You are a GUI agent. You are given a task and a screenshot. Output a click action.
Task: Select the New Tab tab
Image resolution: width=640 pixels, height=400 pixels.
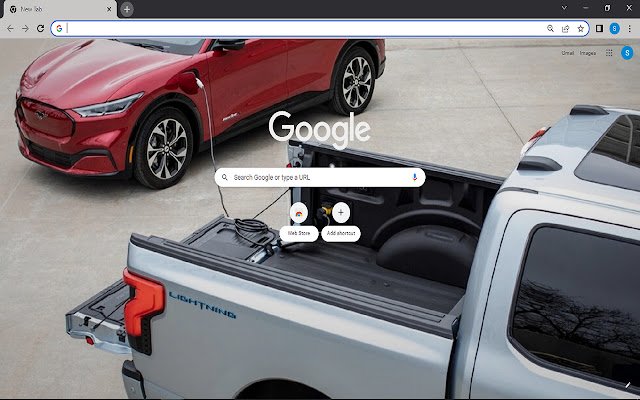pyautogui.click(x=60, y=9)
